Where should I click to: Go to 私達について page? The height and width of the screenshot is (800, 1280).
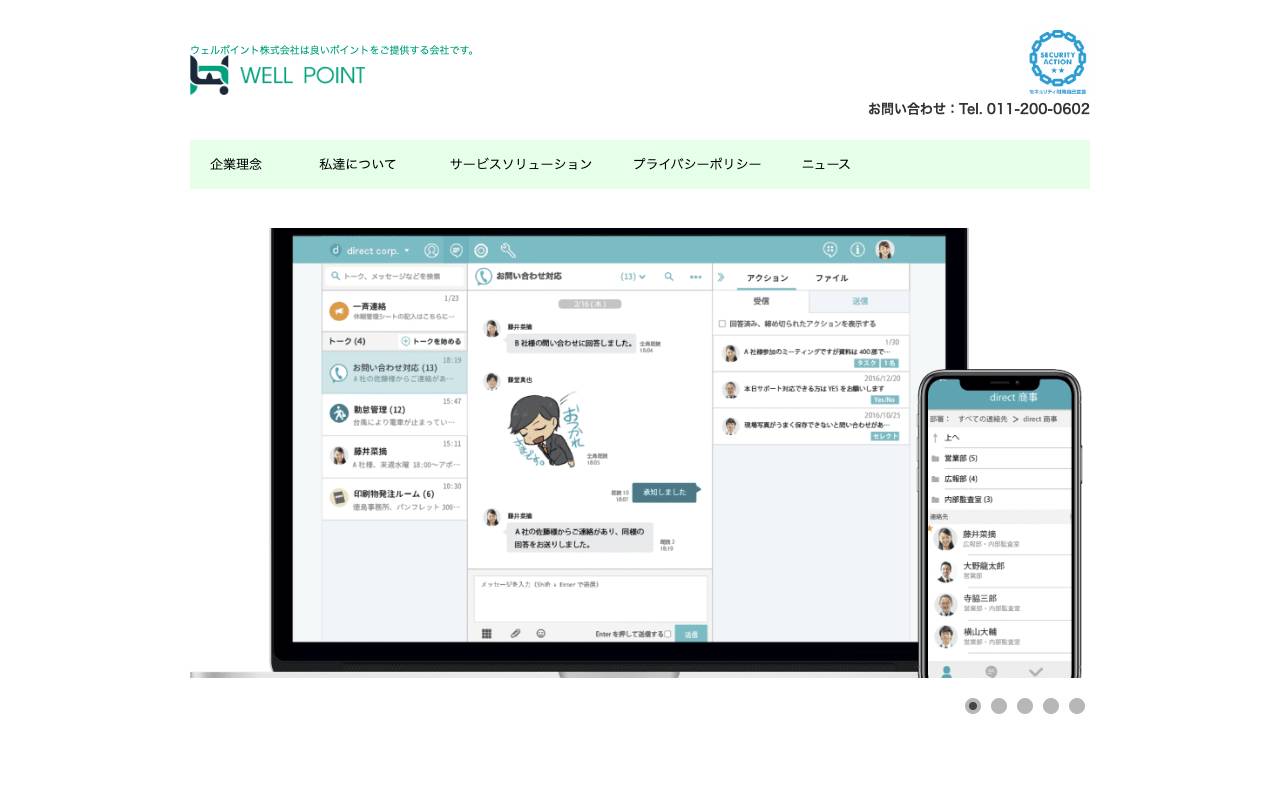click(x=358, y=164)
